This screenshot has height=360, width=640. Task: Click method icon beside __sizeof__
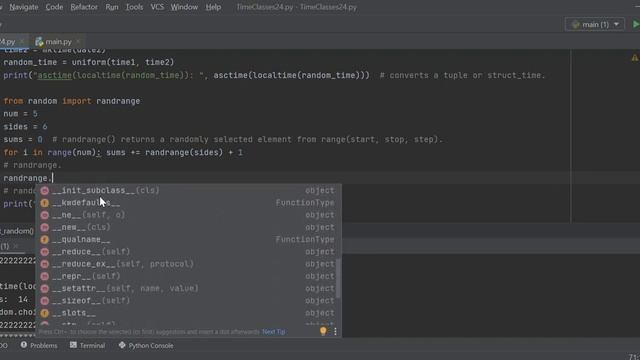point(44,301)
